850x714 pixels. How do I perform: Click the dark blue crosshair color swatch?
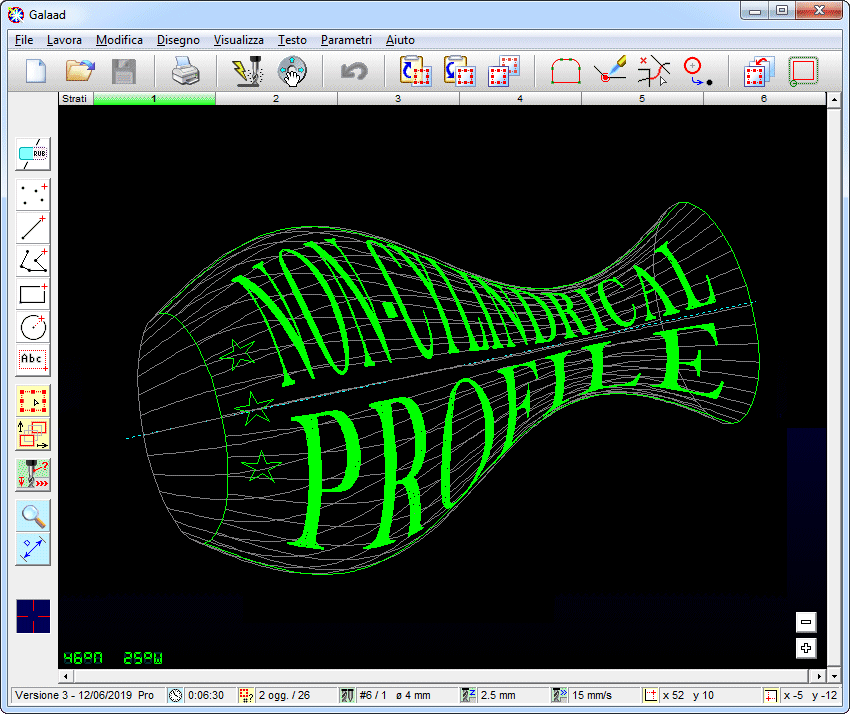tap(33, 616)
